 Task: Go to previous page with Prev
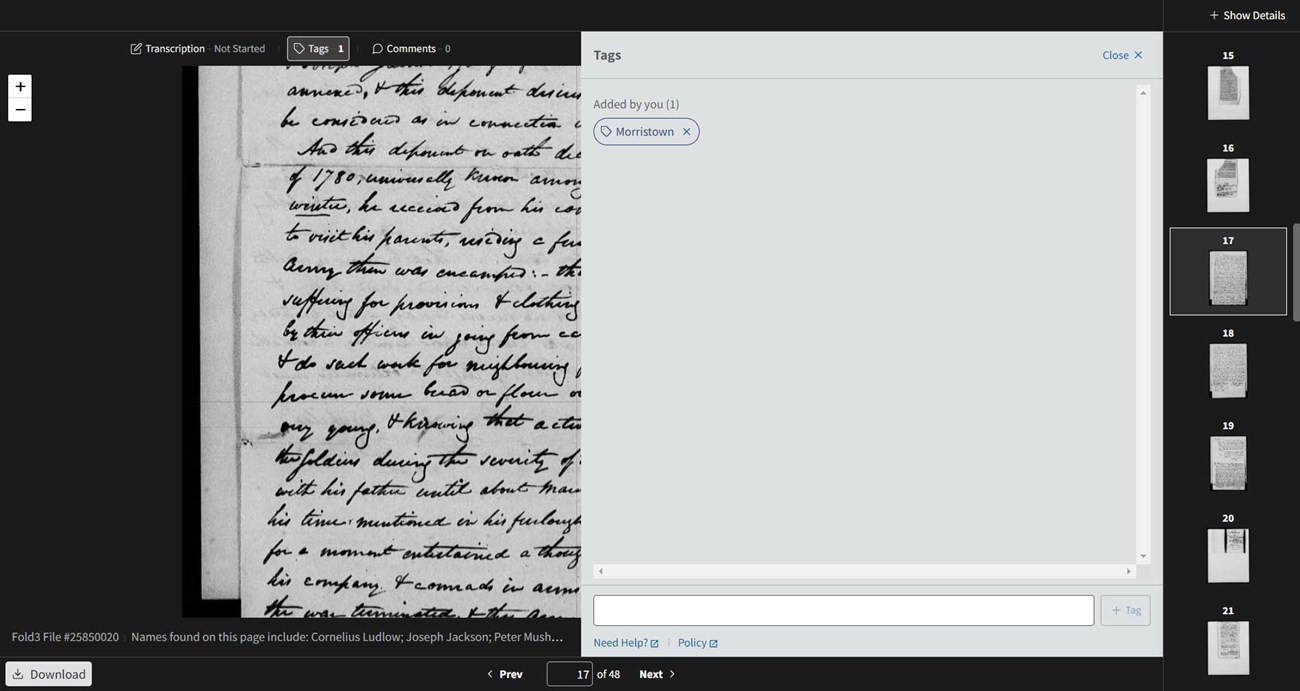point(504,674)
